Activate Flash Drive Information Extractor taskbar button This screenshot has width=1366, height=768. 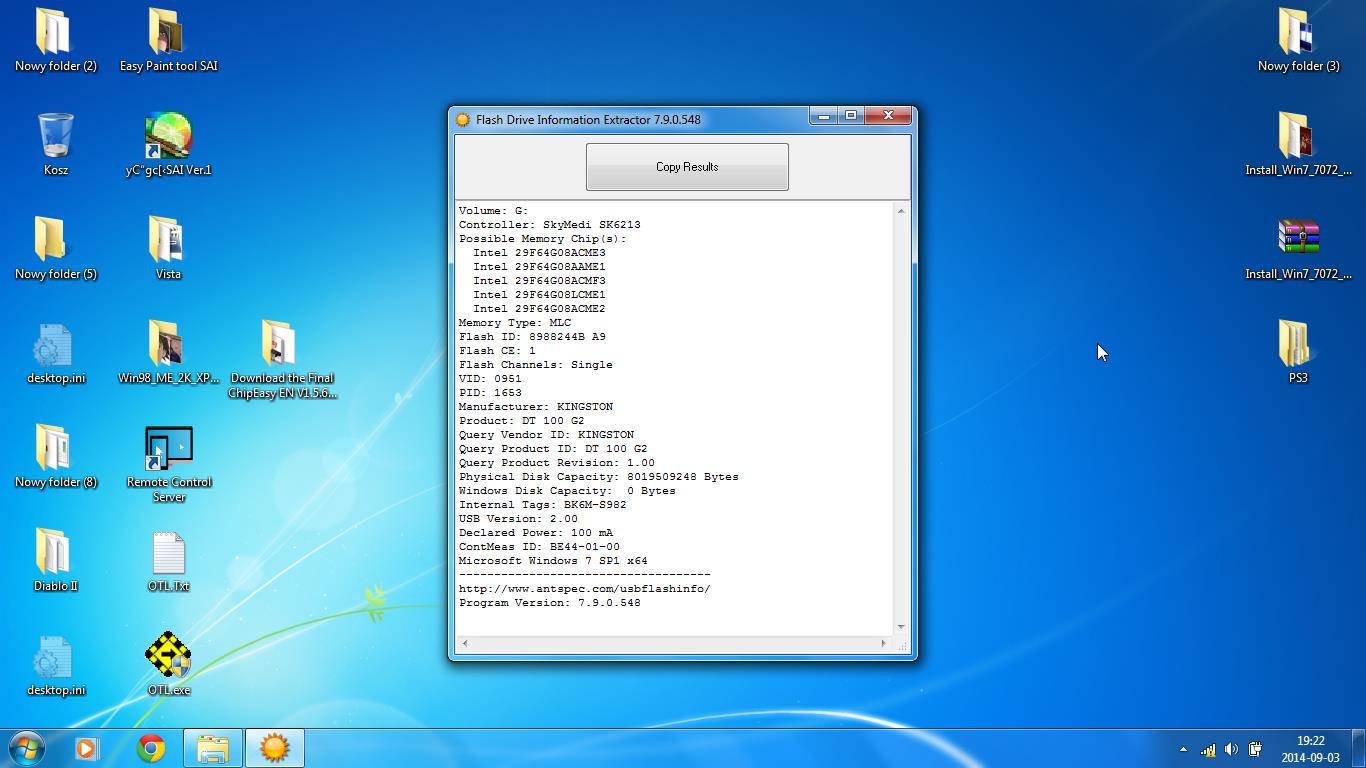[x=274, y=748]
